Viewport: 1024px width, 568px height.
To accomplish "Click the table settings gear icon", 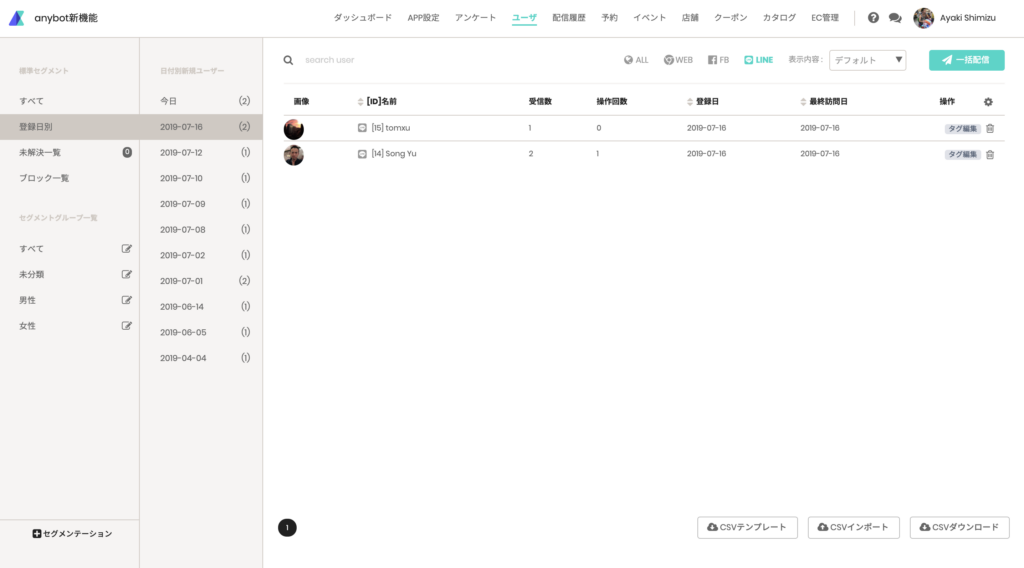I will click(x=988, y=102).
